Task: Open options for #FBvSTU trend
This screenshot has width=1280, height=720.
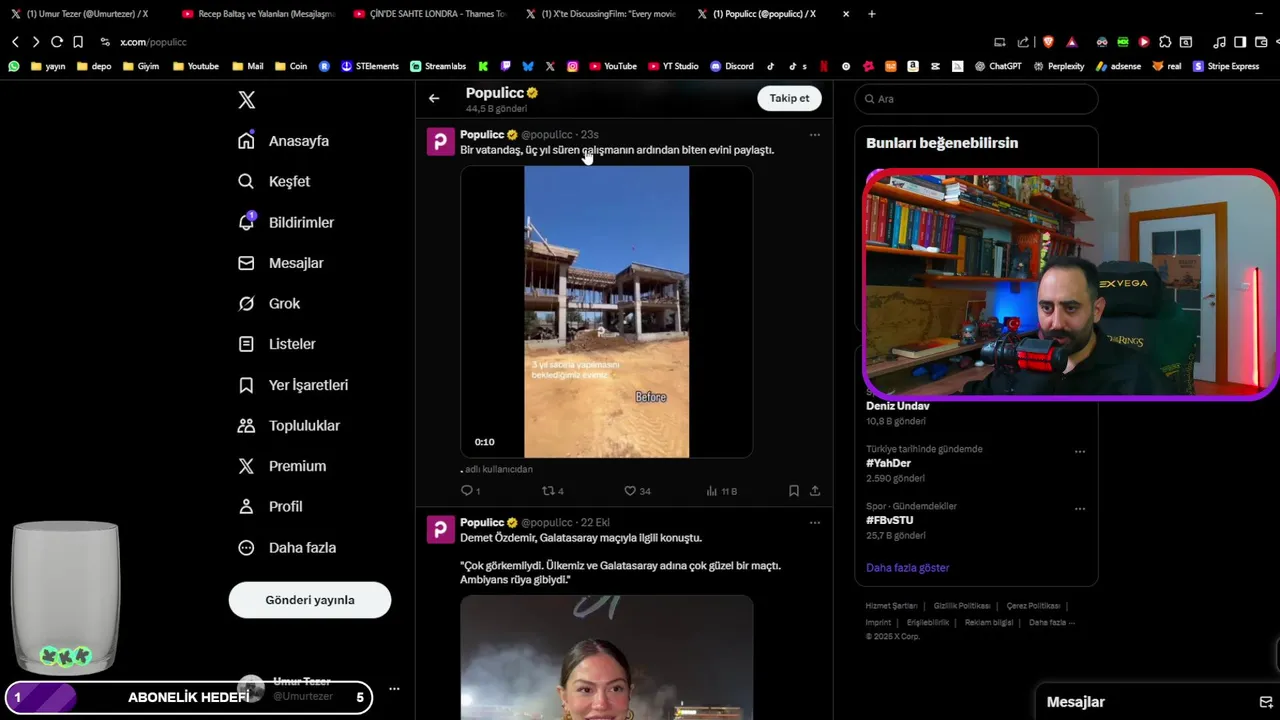Action: [x=1080, y=508]
